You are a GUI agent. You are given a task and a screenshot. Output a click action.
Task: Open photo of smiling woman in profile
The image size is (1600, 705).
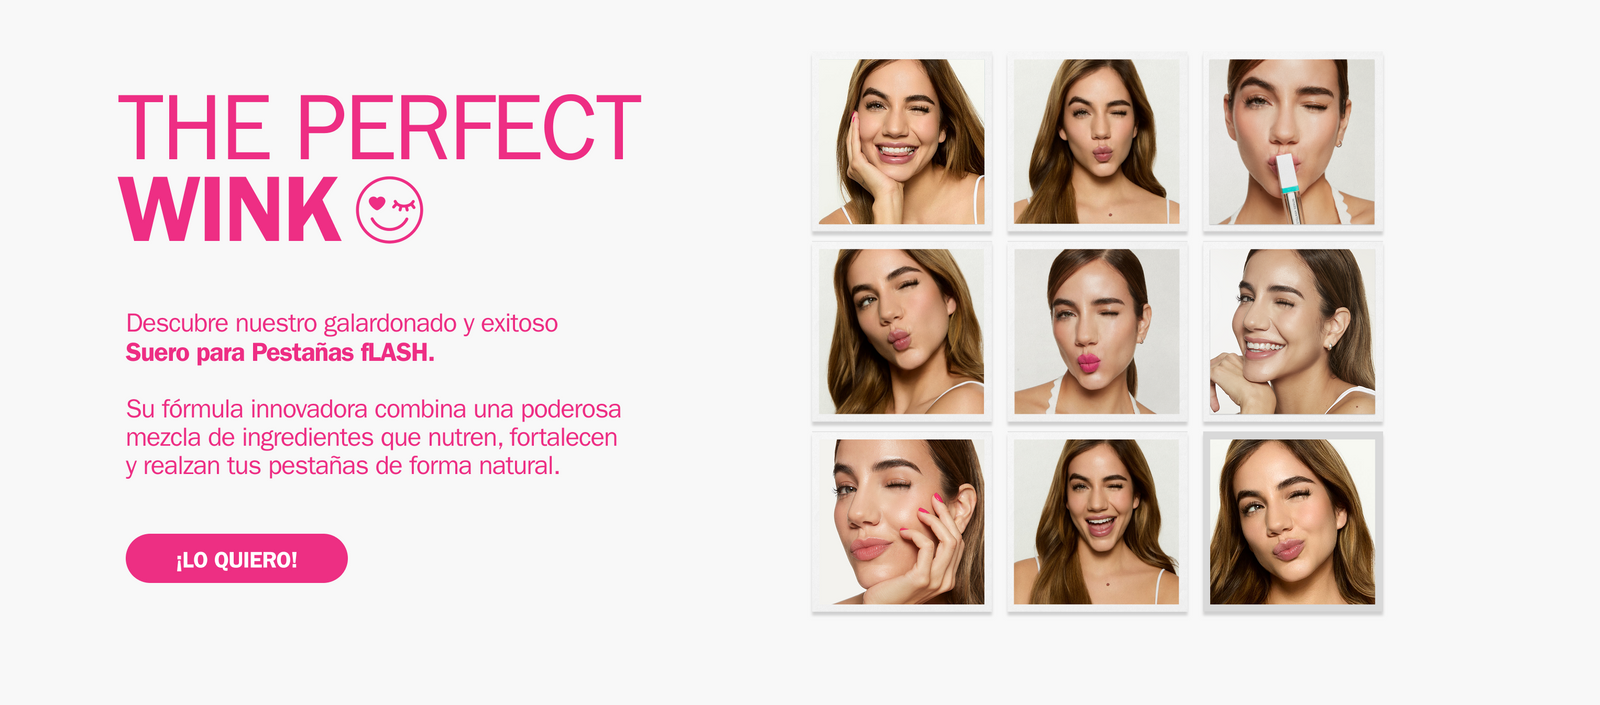[1292, 332]
